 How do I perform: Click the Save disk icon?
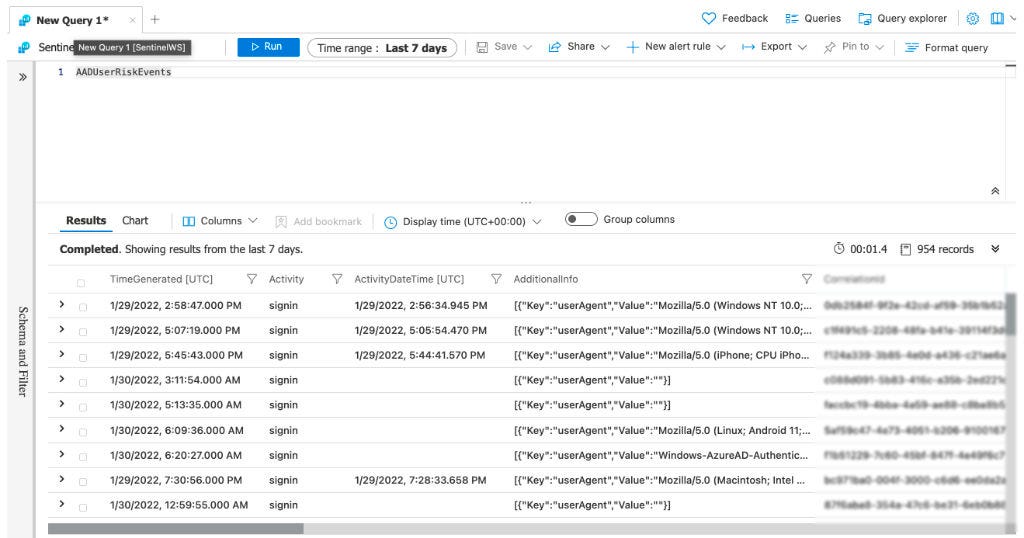click(482, 47)
